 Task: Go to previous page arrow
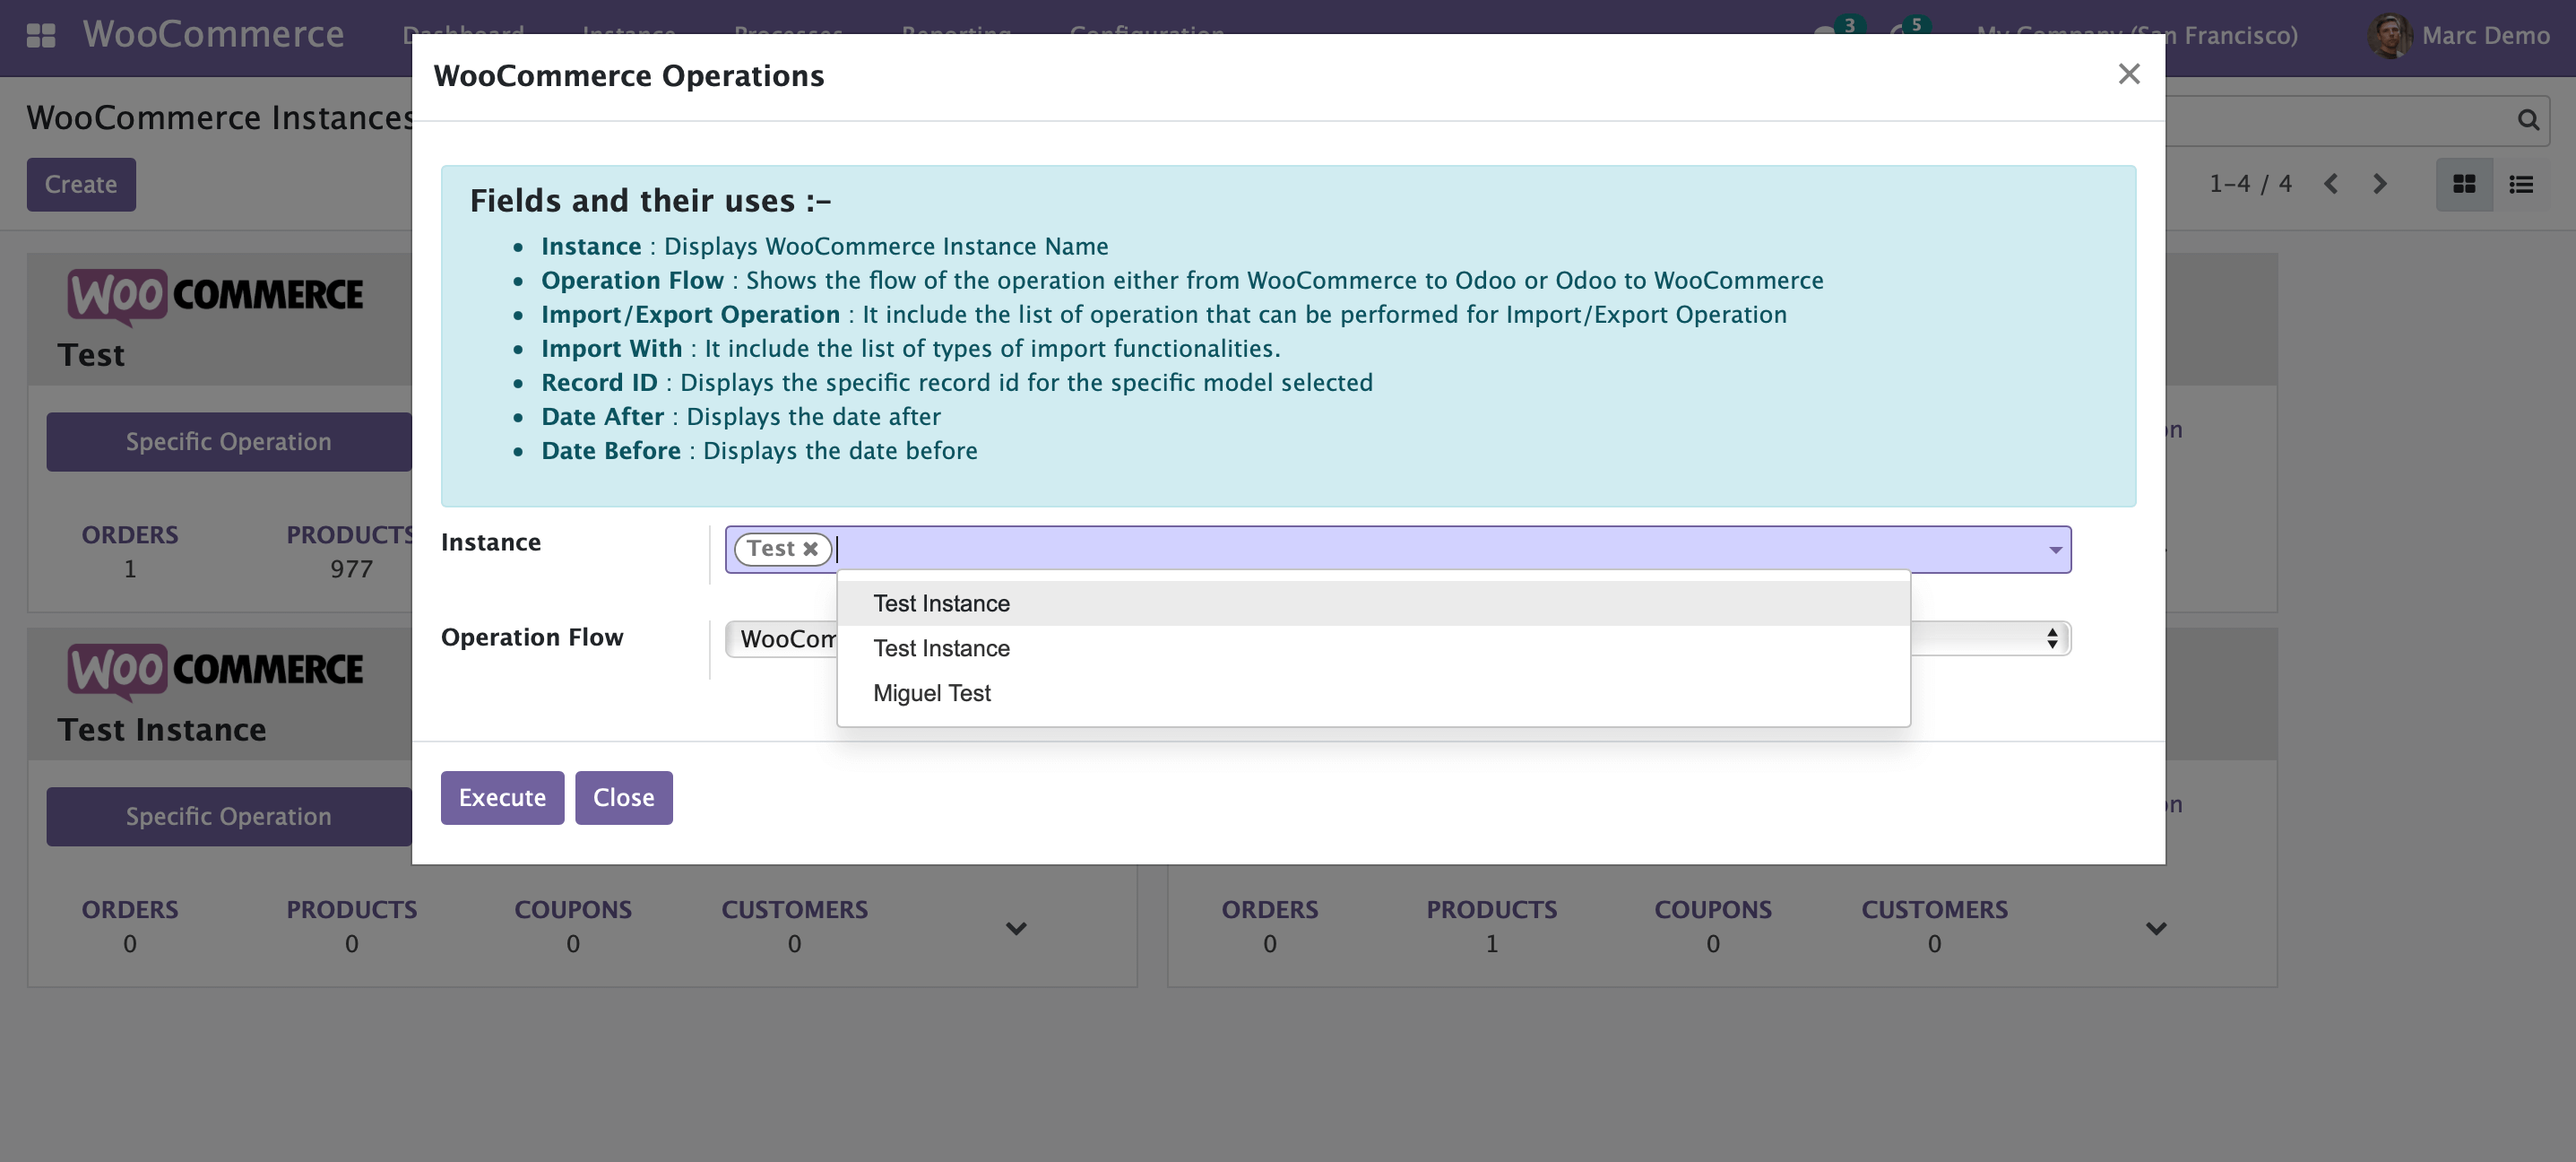point(2331,184)
